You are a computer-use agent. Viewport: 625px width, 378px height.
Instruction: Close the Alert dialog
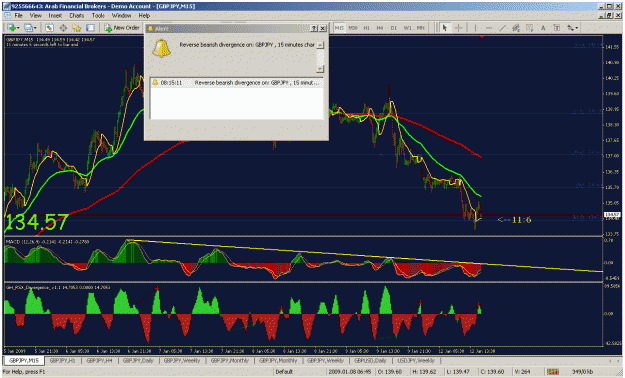(322, 28)
